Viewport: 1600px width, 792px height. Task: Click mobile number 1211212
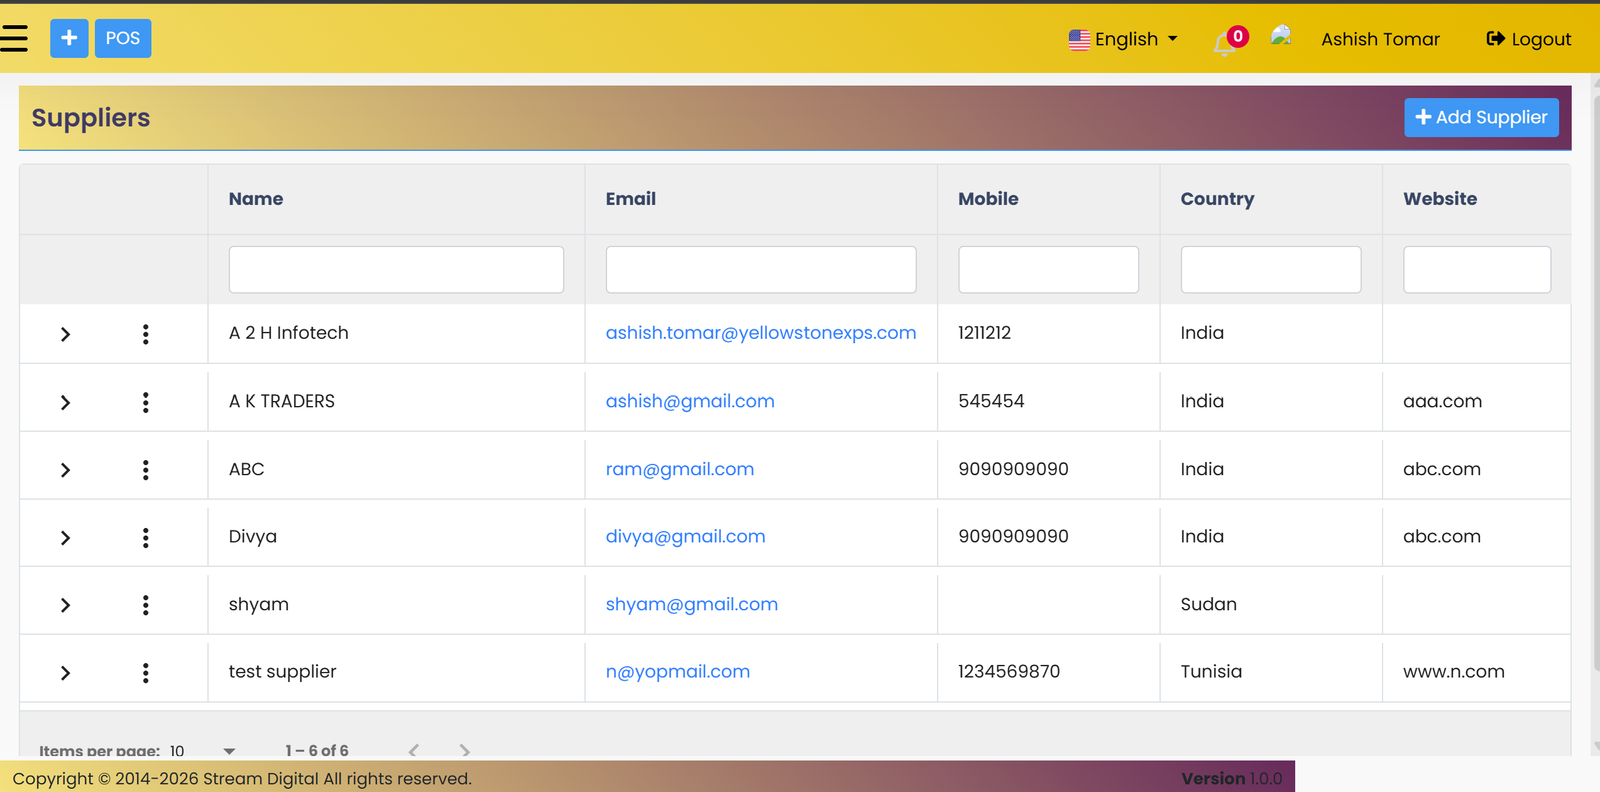coord(985,333)
